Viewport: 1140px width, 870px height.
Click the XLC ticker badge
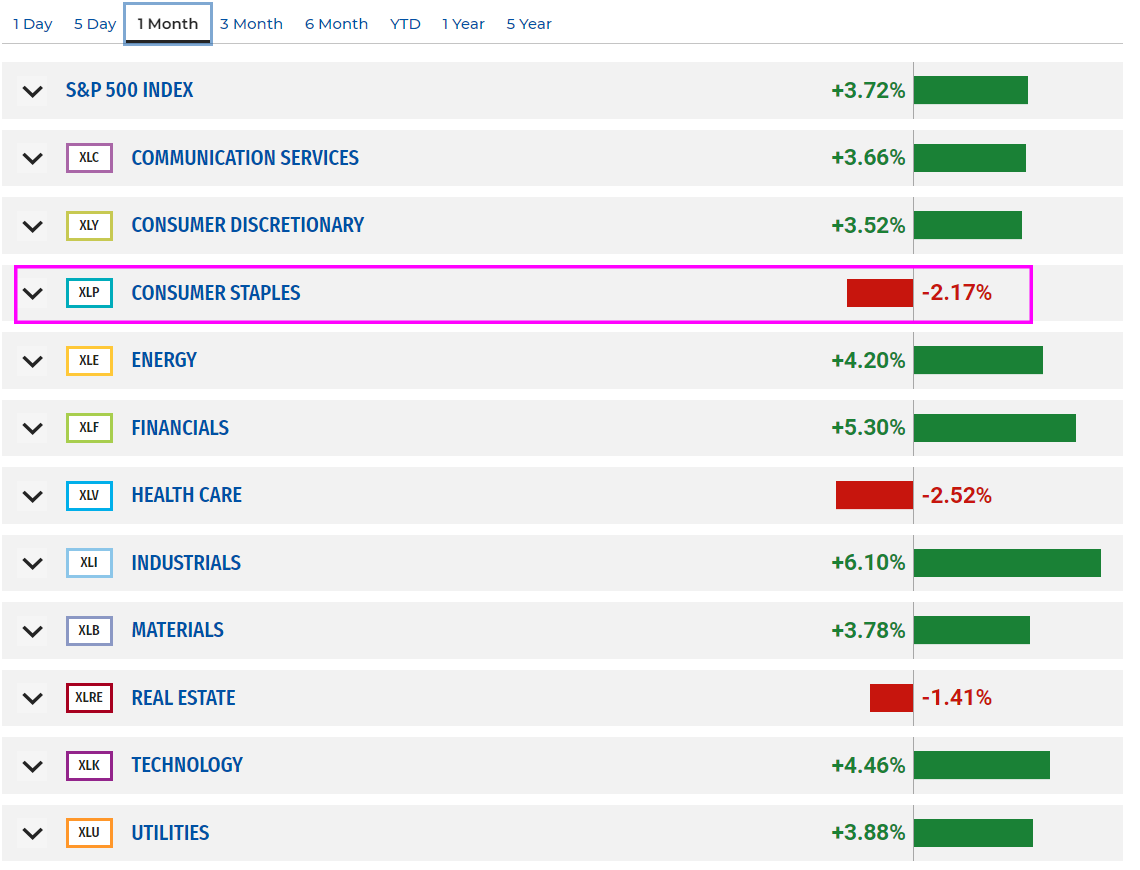[89, 158]
